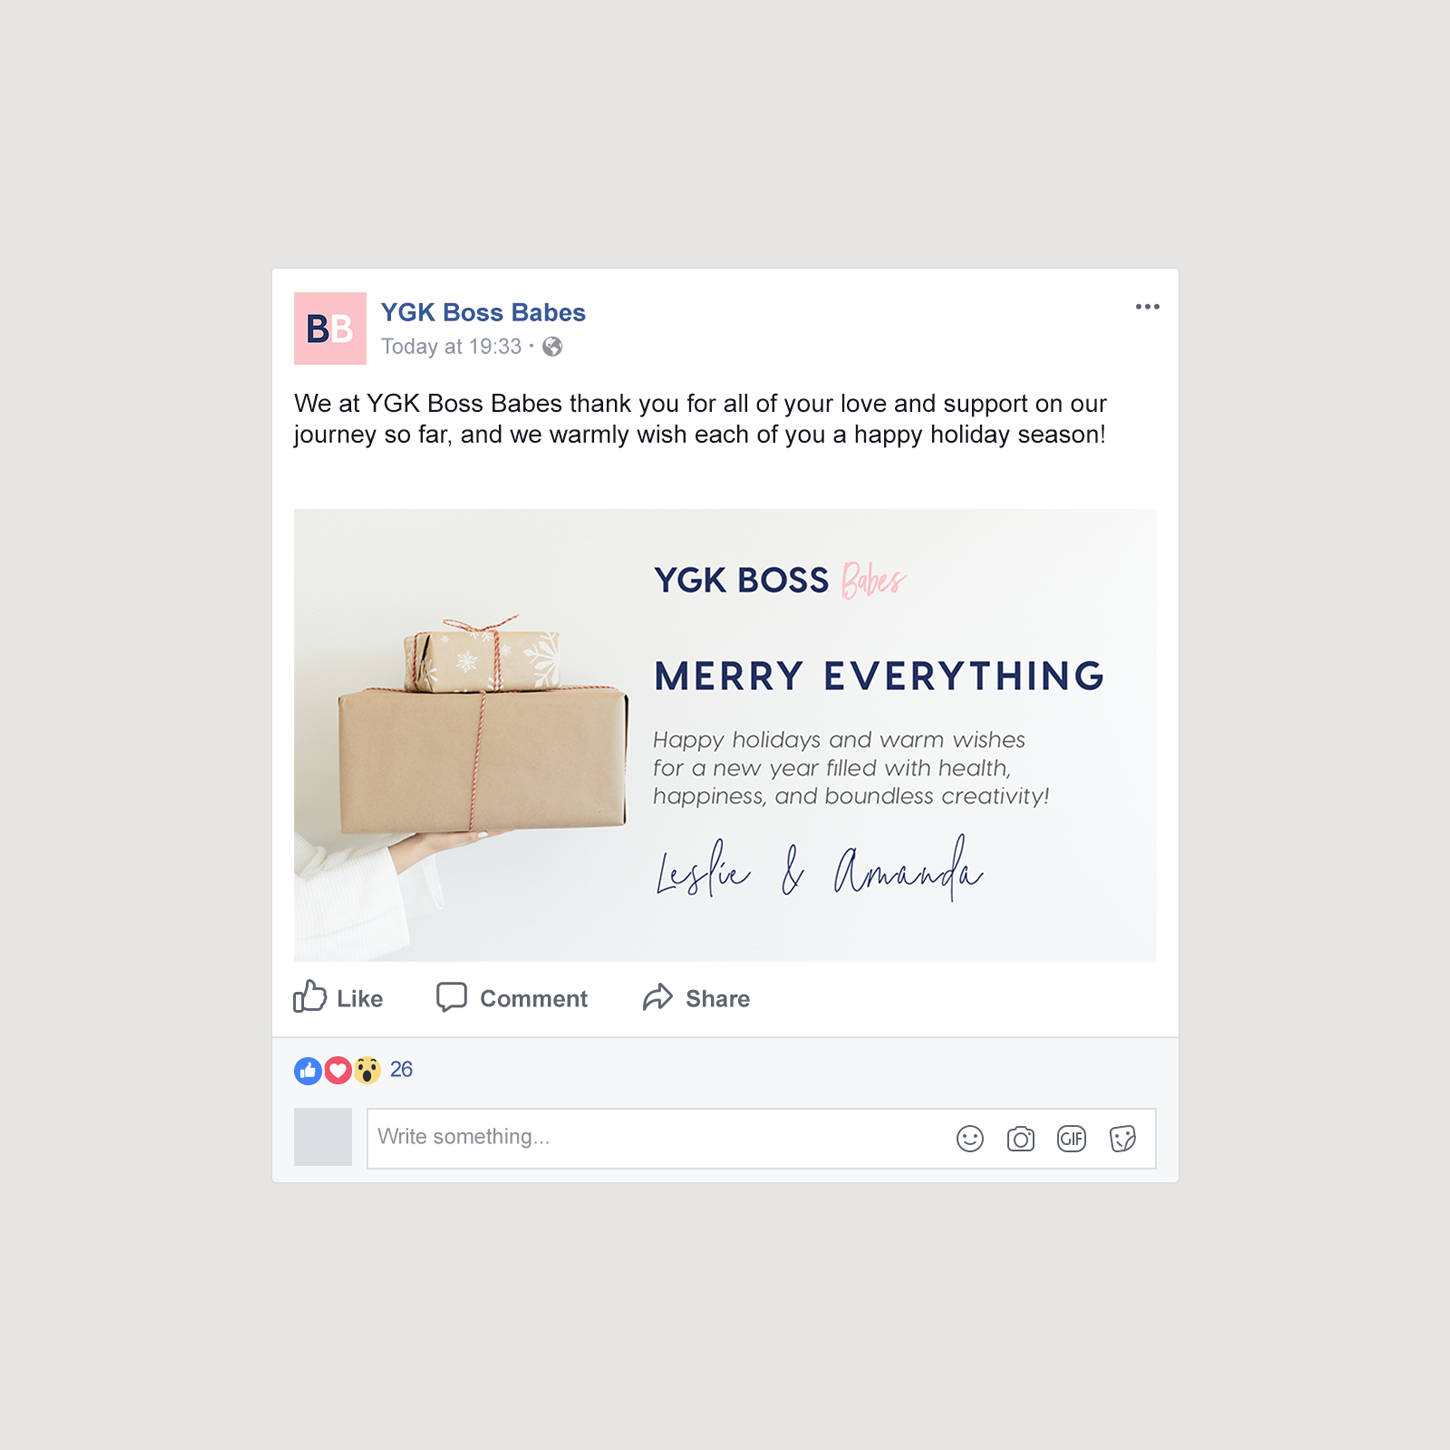
Task: Focus the Write something comment field
Action: point(761,1138)
